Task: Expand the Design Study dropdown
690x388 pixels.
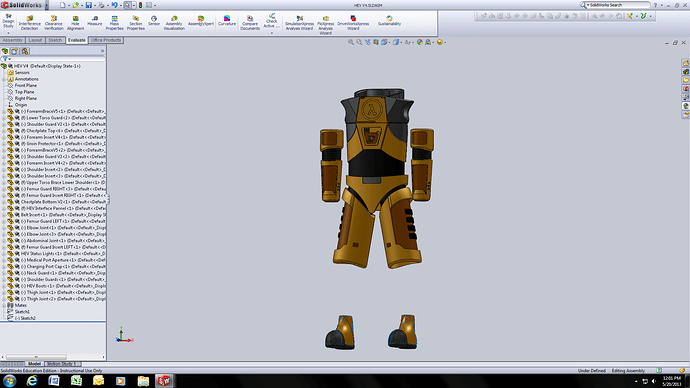Action: pos(8,33)
